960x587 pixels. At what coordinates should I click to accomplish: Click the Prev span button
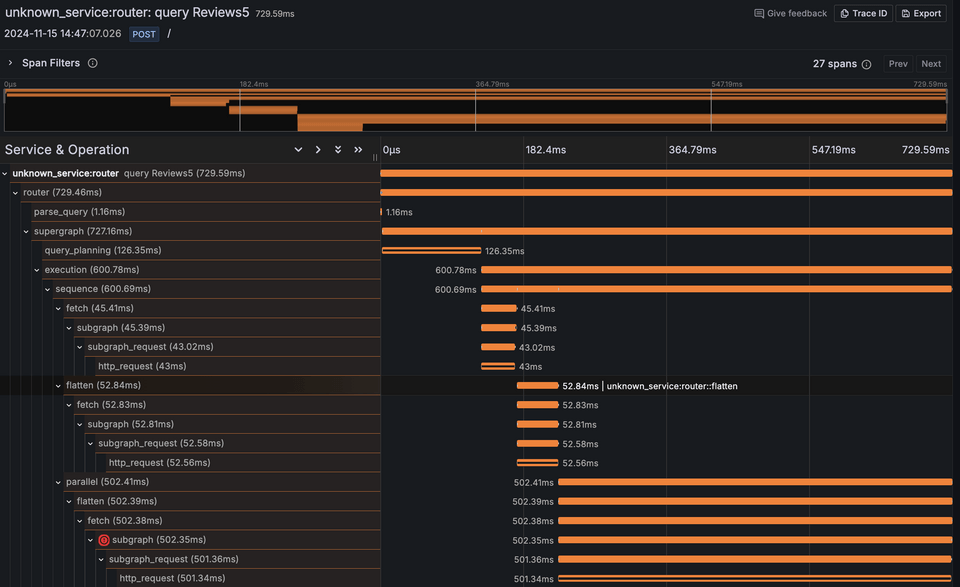pyautogui.click(x=898, y=64)
